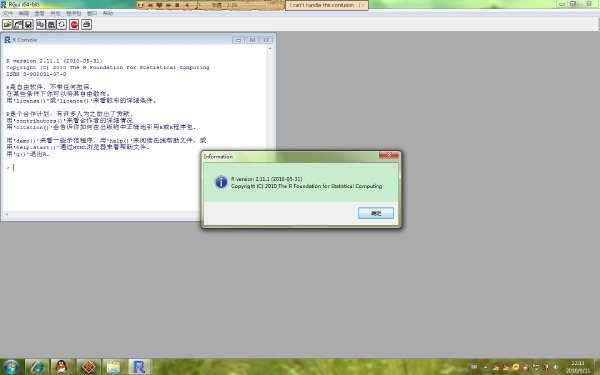Confirm the Information dialog with 确定 button

point(376,213)
